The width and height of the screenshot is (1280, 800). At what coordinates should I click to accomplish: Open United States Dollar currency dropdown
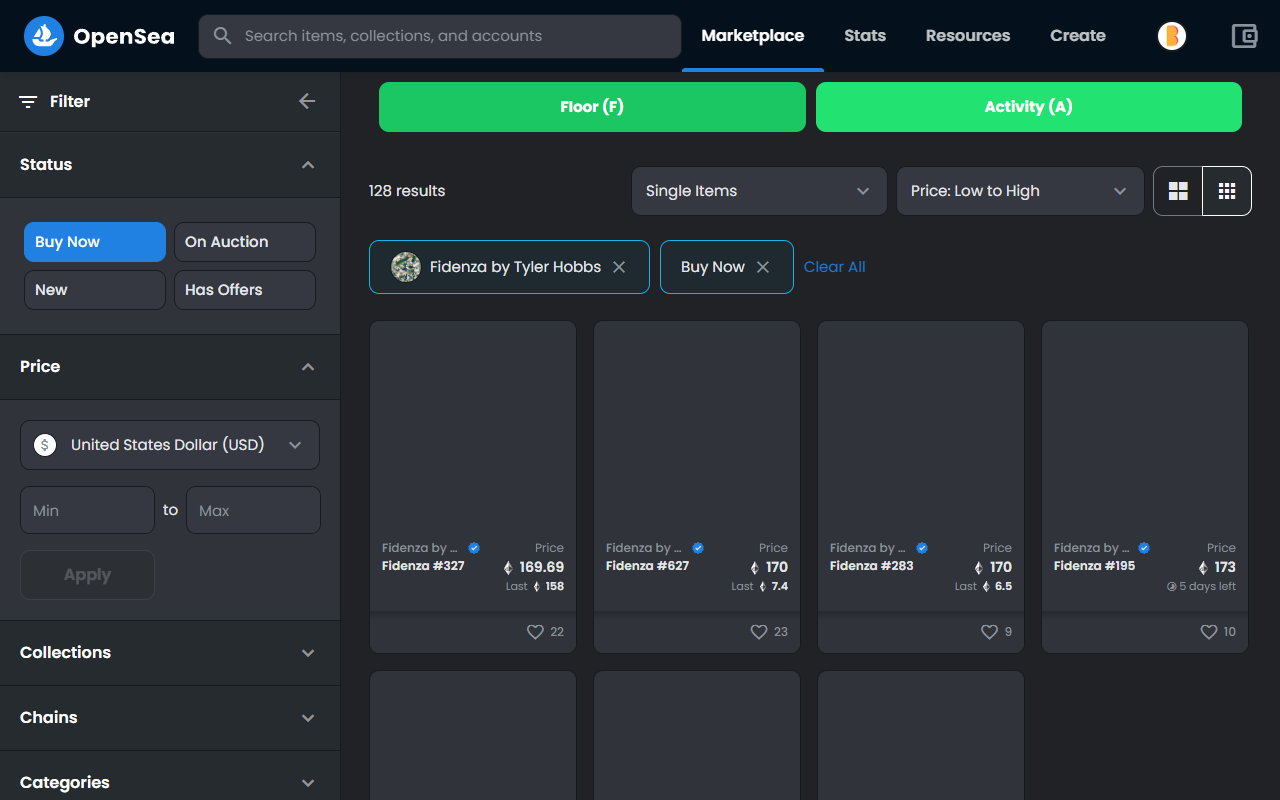pyautogui.click(x=170, y=445)
